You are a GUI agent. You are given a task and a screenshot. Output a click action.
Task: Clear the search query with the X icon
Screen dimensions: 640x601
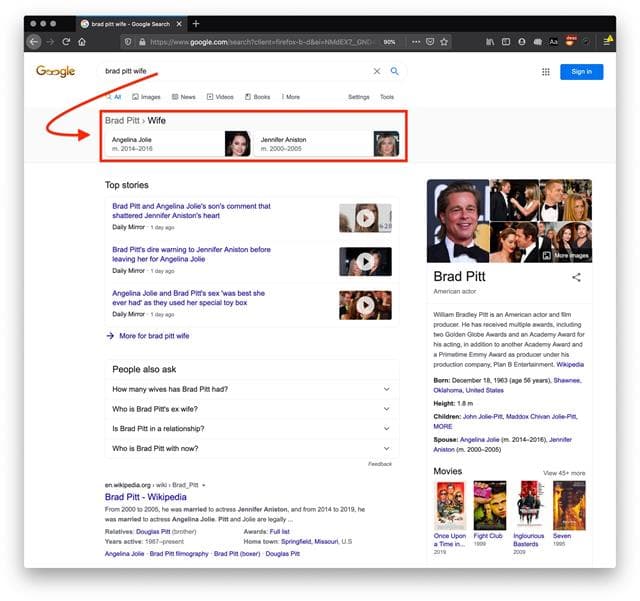tap(377, 71)
